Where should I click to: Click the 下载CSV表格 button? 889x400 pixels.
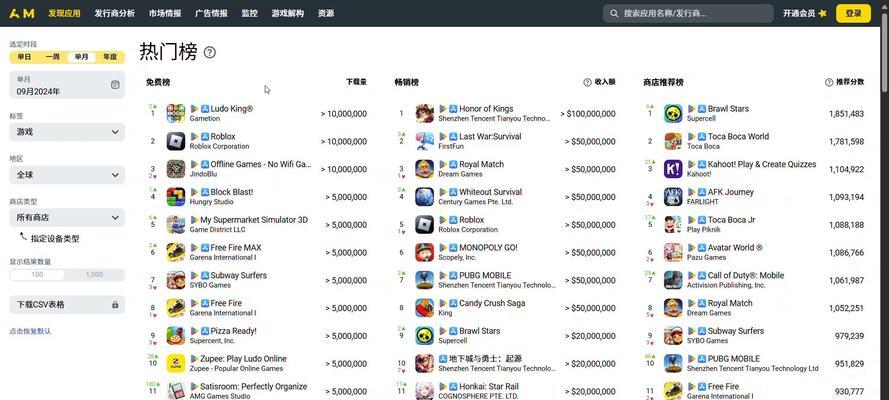[x=67, y=305]
